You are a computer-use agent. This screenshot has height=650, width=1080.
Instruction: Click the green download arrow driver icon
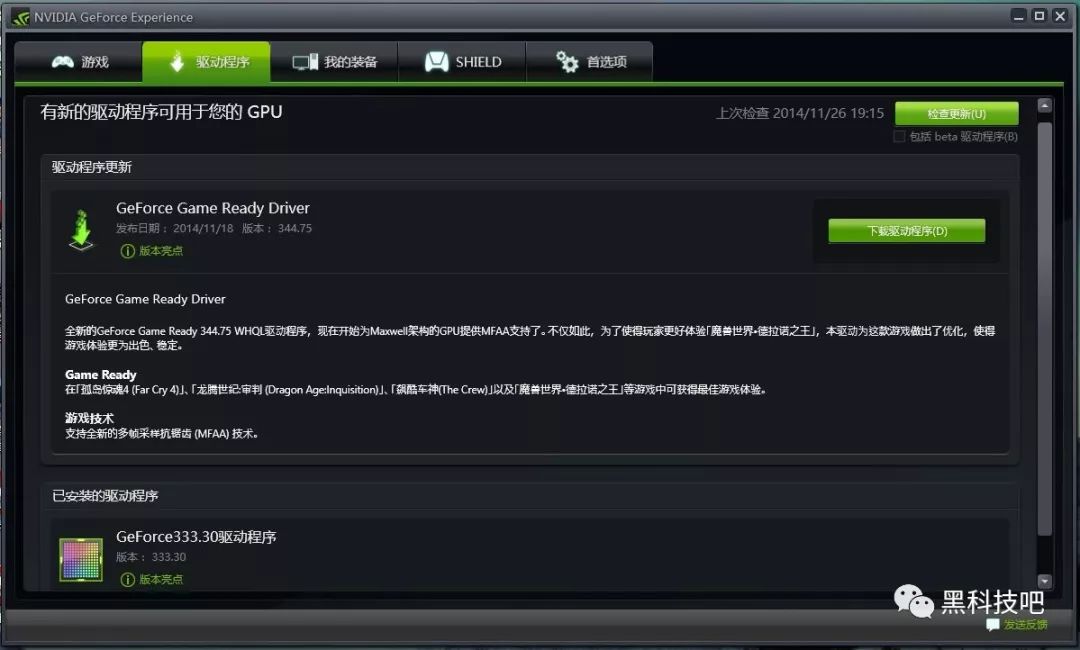81,230
